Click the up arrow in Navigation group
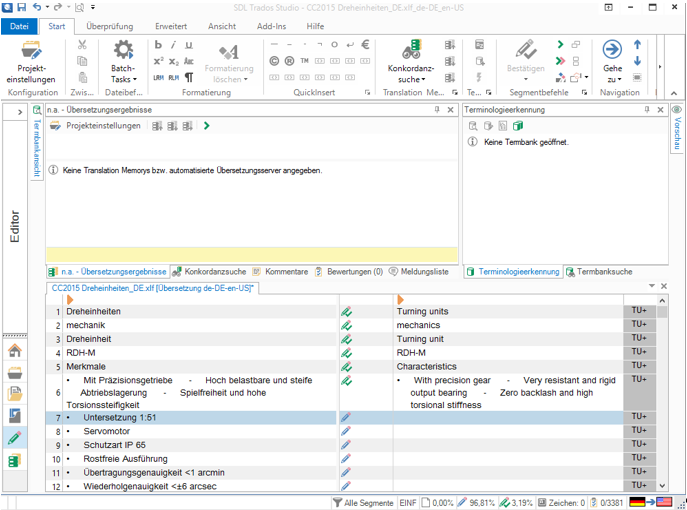 click(x=637, y=44)
